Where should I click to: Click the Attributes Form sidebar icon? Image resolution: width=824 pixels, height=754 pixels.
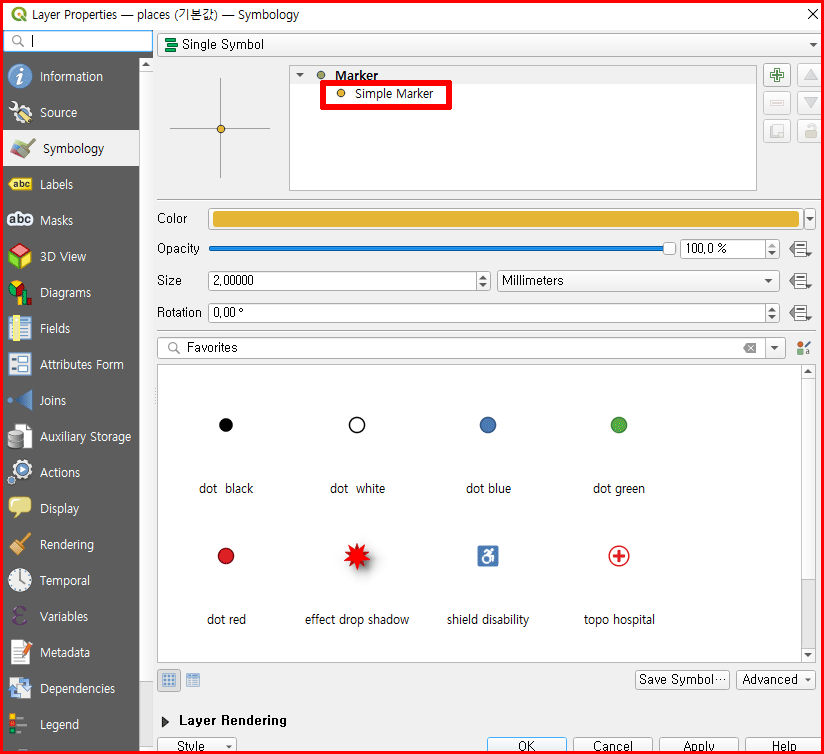20,365
